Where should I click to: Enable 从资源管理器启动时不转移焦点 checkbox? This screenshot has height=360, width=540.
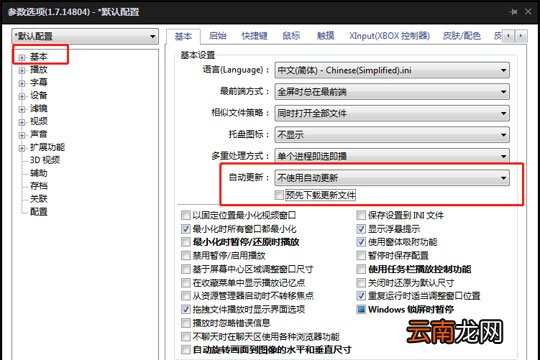pos(186,296)
